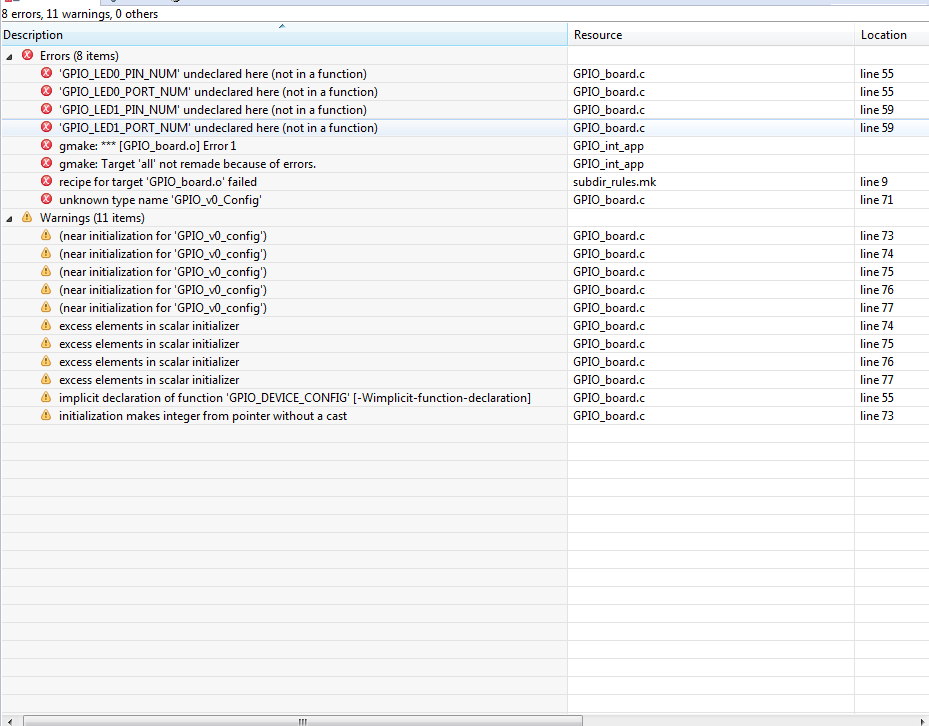Image resolution: width=929 pixels, height=726 pixels.
Task: Click the error icon beside the Errors group header
Action: coord(27,55)
